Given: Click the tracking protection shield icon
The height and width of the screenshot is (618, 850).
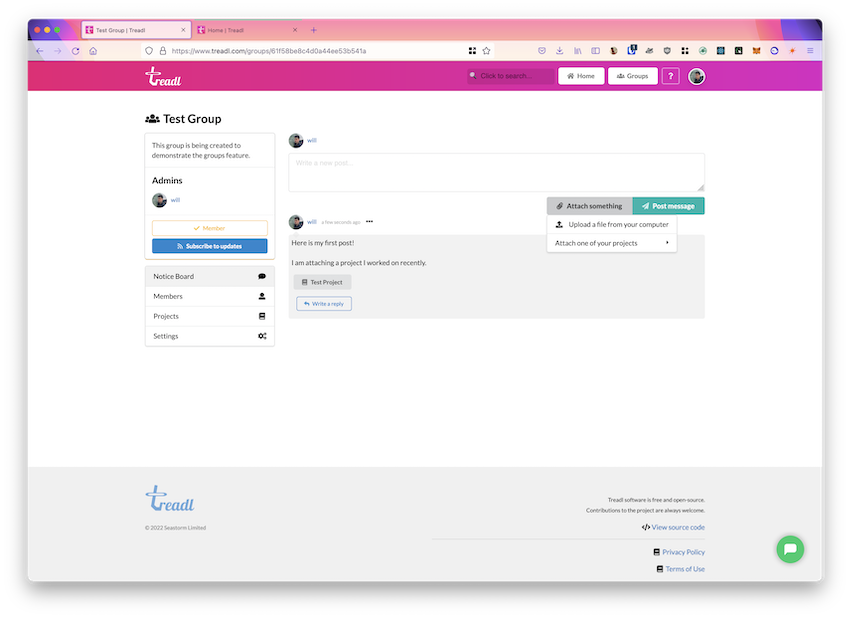Looking at the screenshot, I should pos(149,51).
